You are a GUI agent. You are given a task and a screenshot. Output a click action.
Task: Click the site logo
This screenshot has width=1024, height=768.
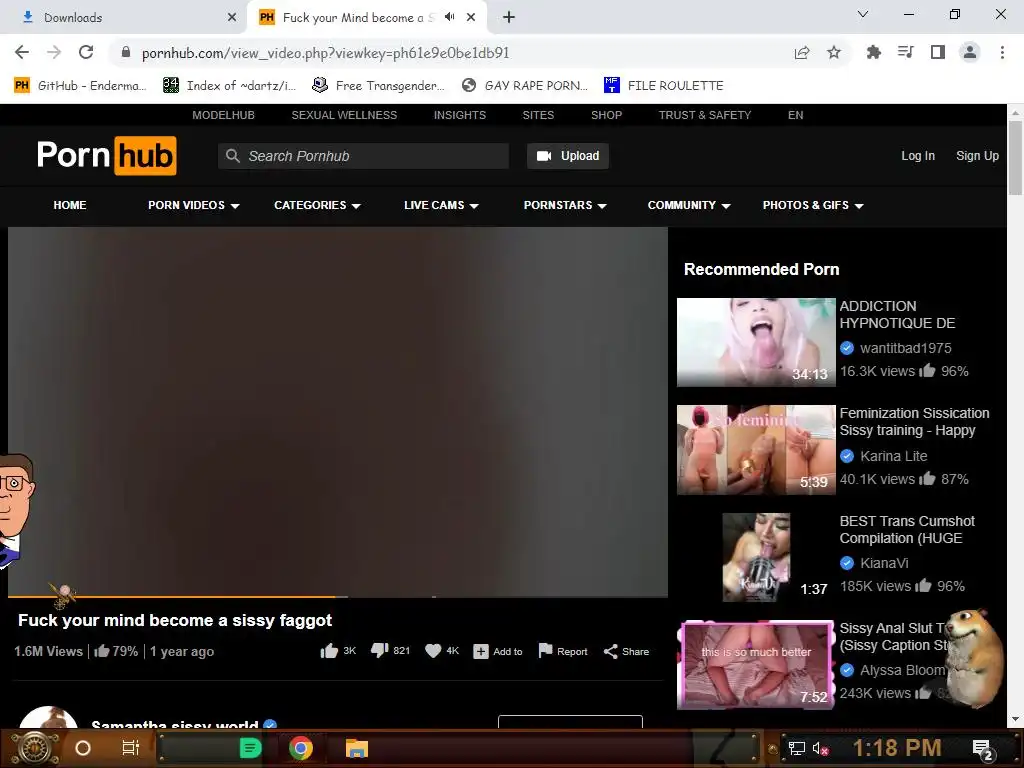[106, 155]
